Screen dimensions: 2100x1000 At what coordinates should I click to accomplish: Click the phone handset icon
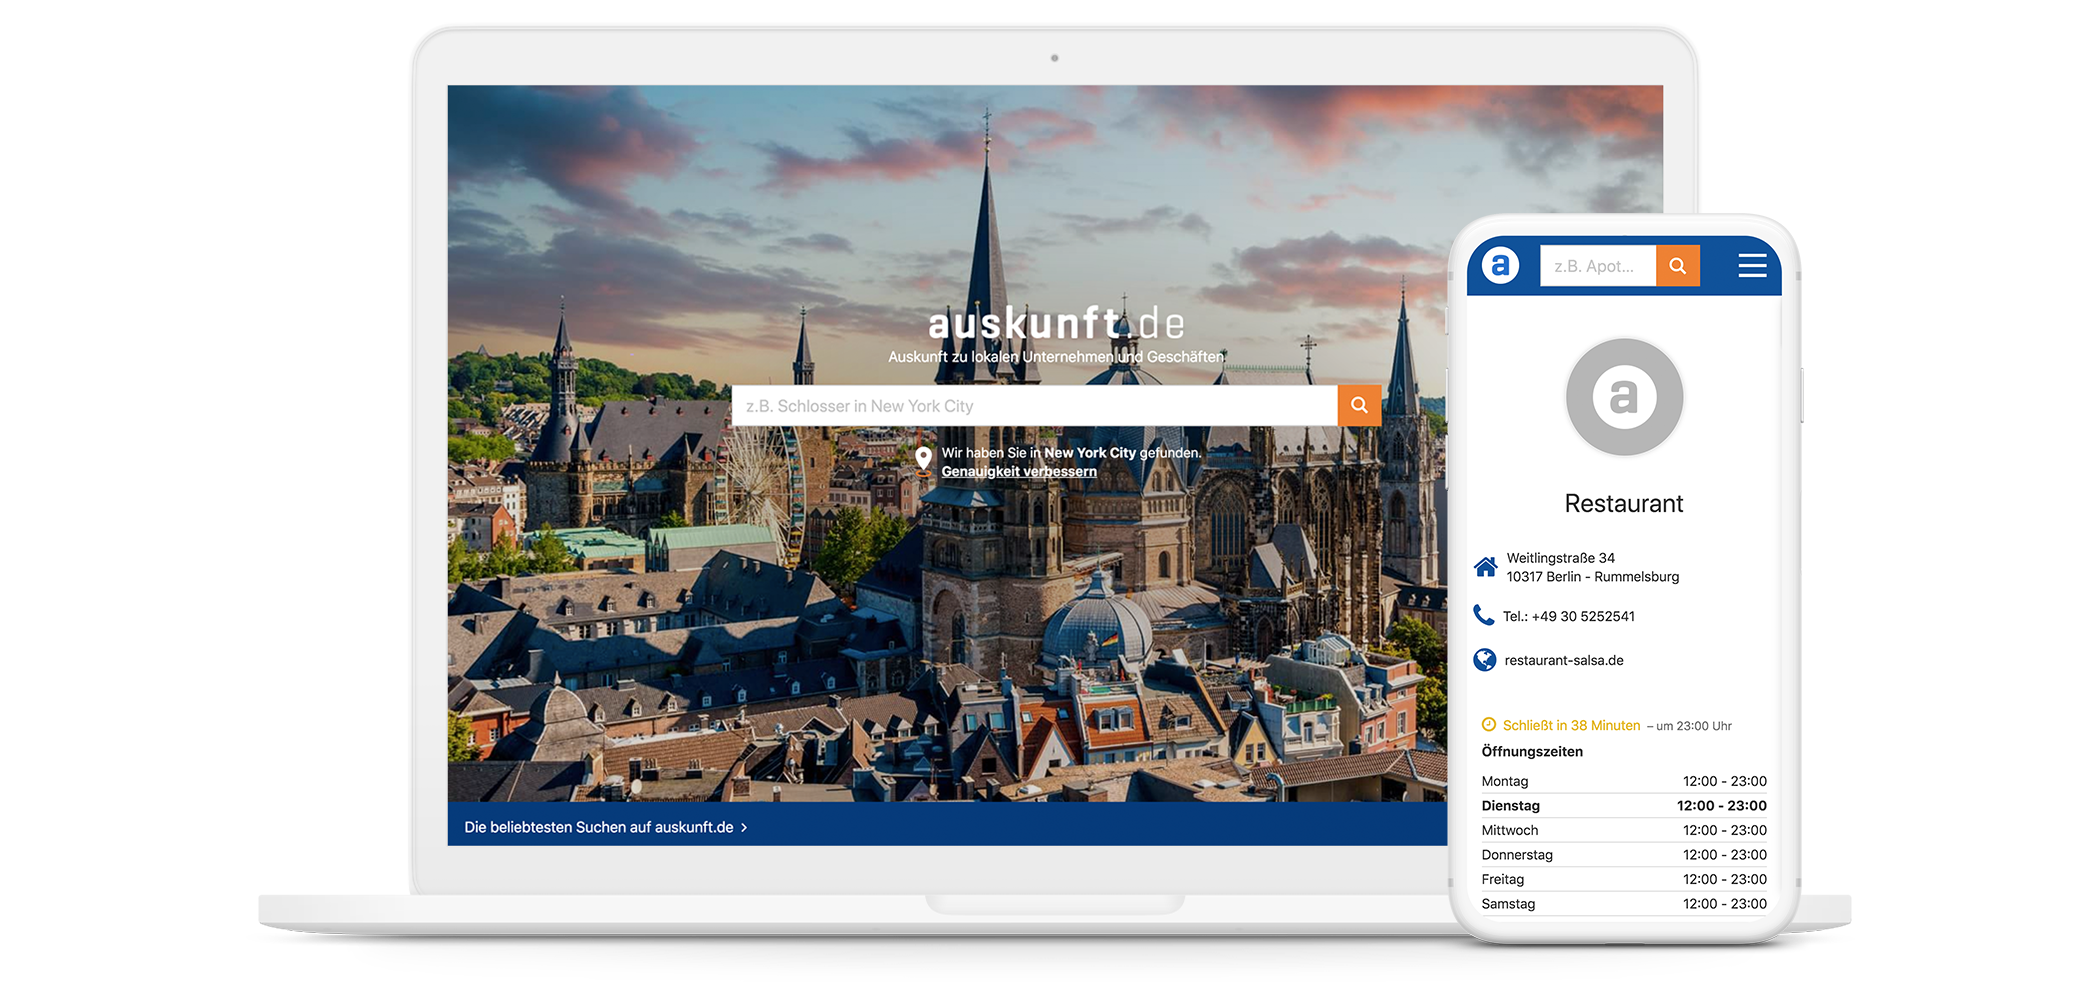(x=1484, y=615)
